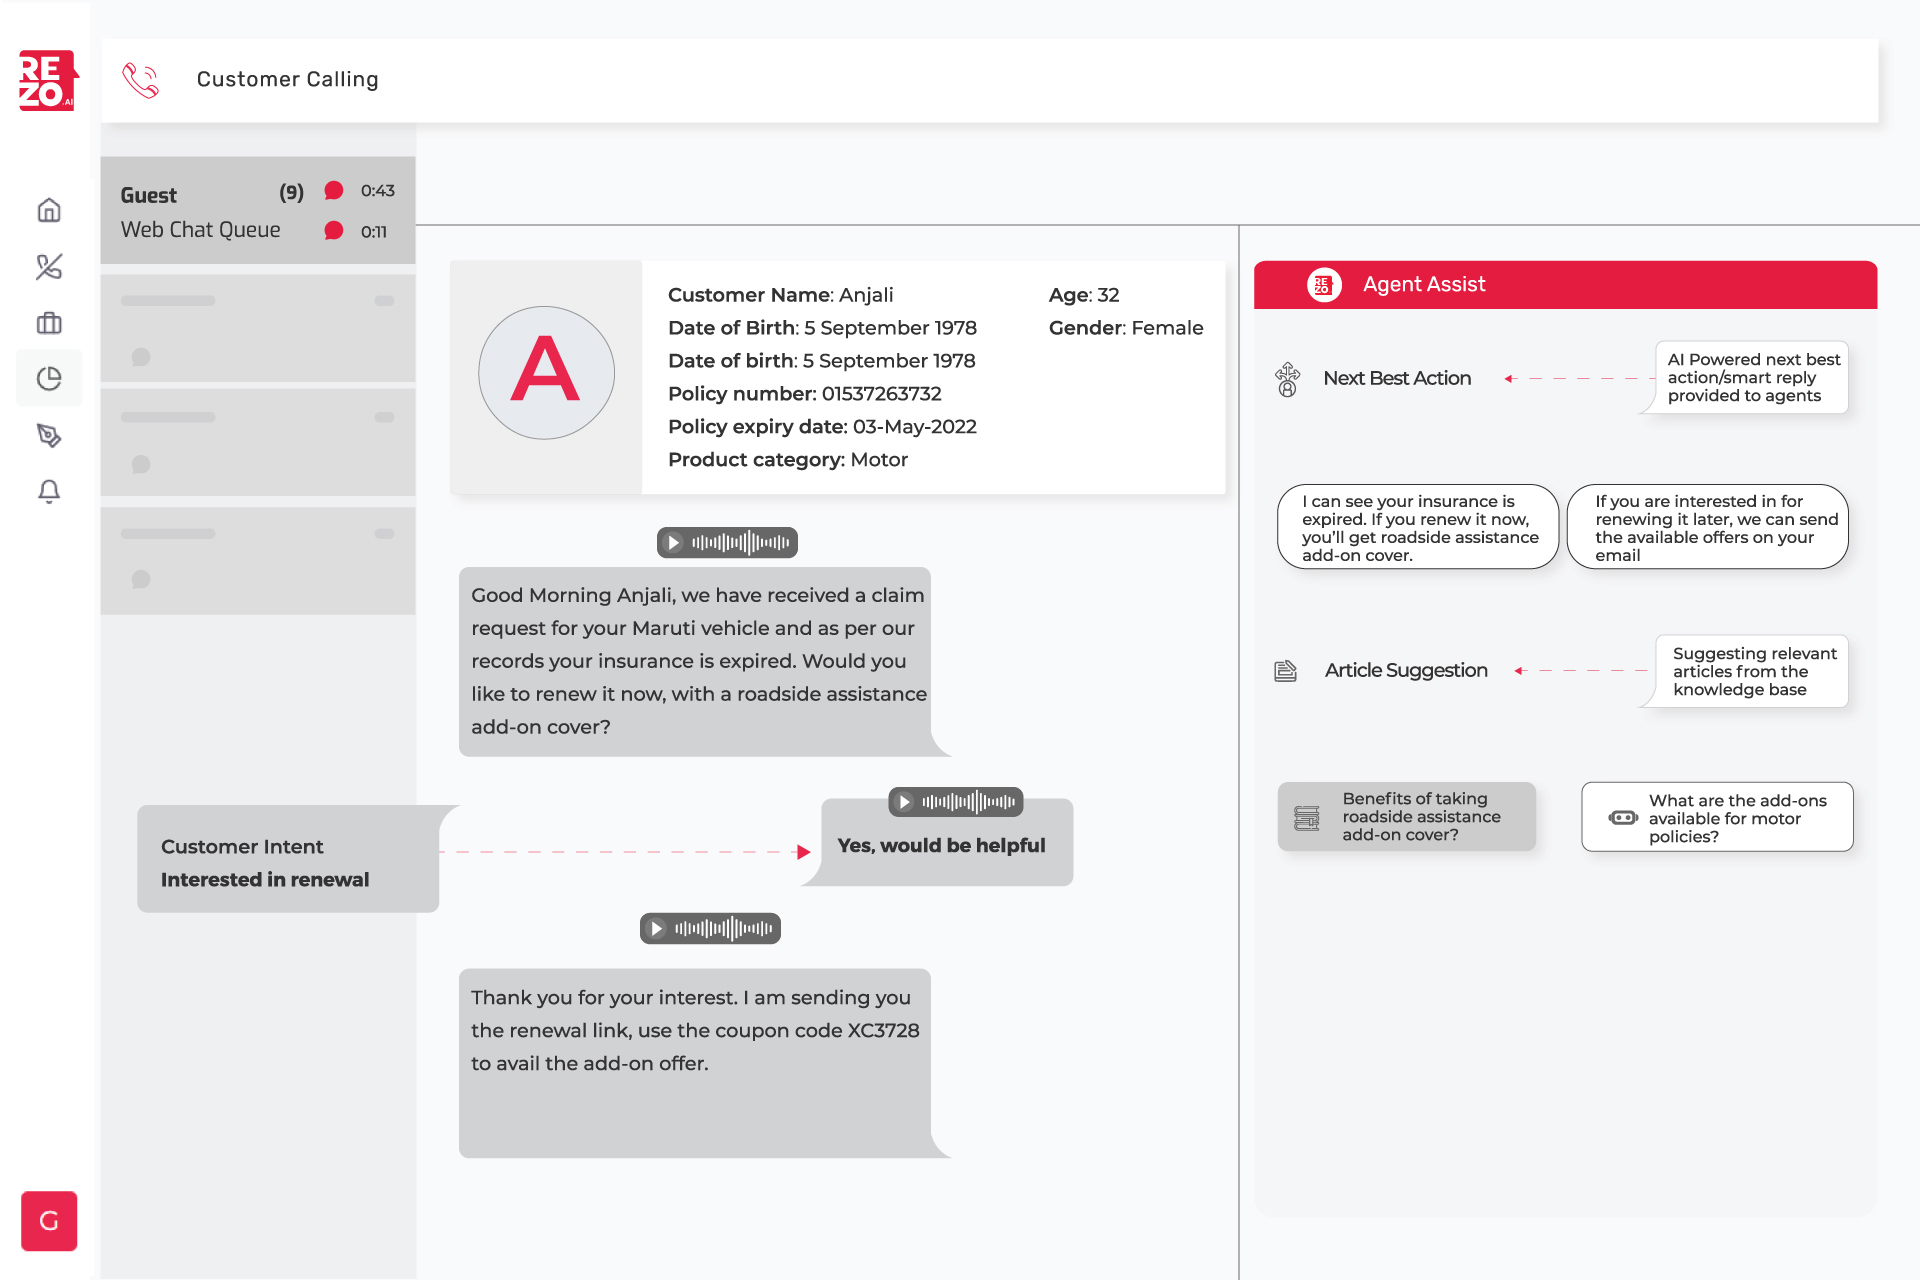Open notifications via the bell icon
Image resolution: width=1920 pixels, height=1280 pixels.
48,491
